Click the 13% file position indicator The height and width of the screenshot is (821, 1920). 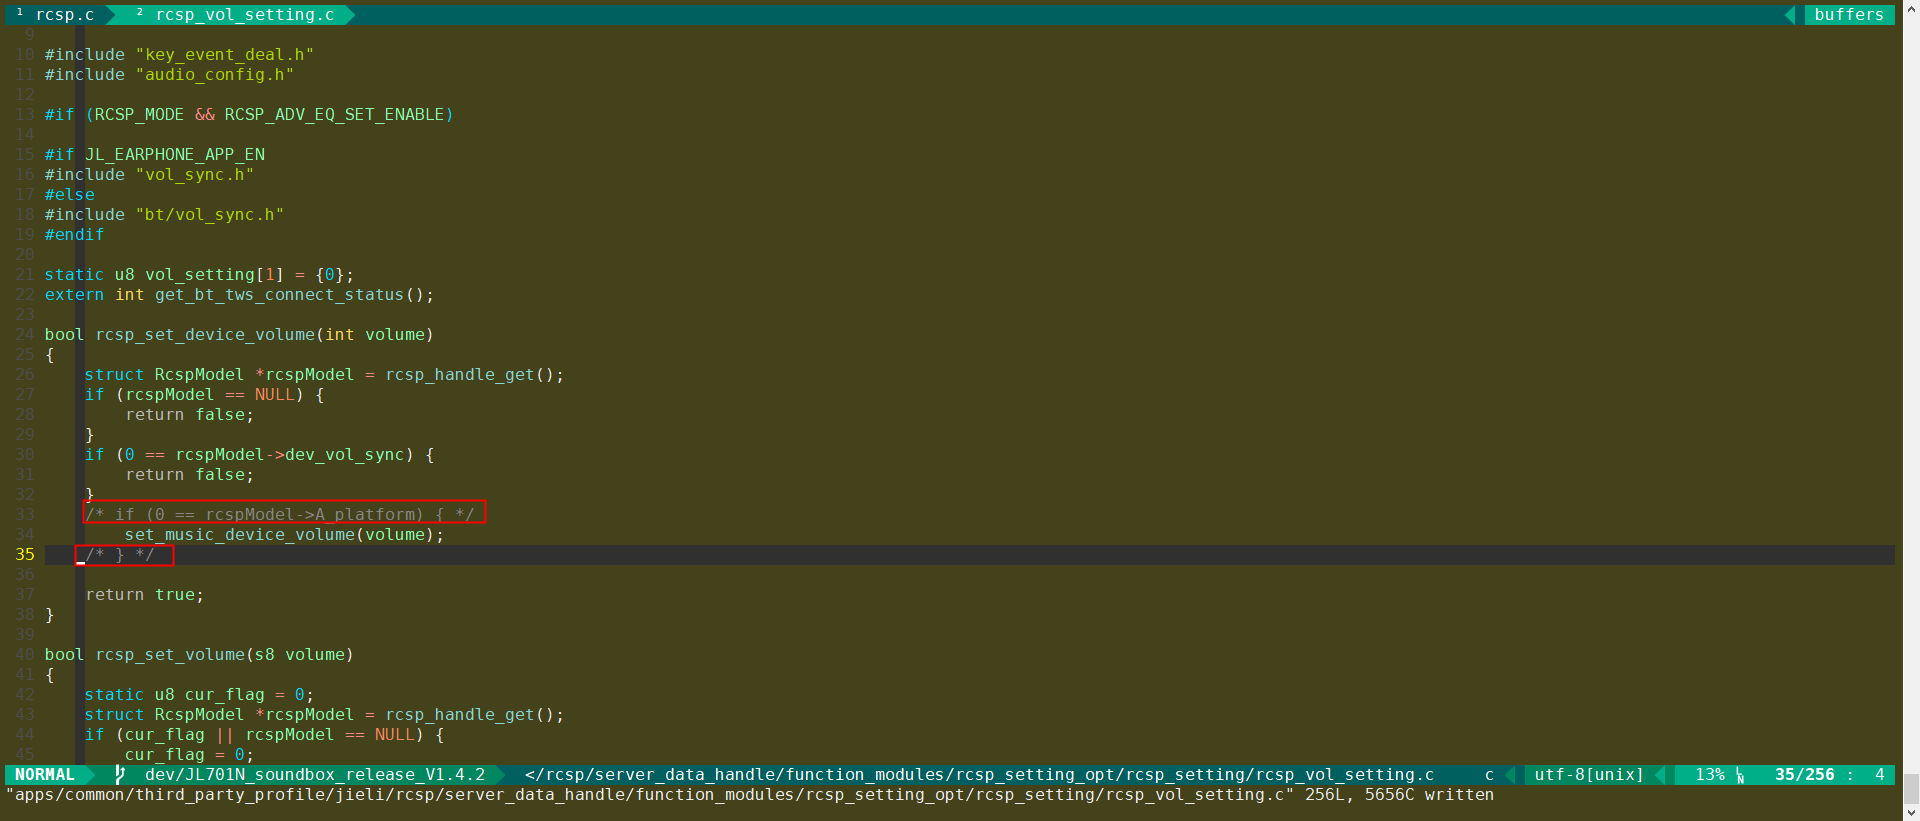click(x=1710, y=775)
